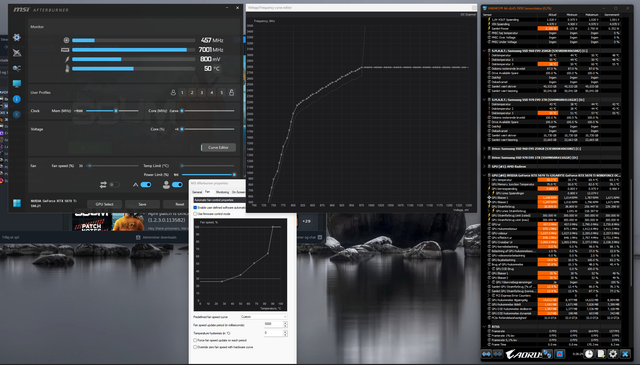Click the core clock gauge icon in Monitor
The height and width of the screenshot is (365, 640).
pyautogui.click(x=66, y=40)
